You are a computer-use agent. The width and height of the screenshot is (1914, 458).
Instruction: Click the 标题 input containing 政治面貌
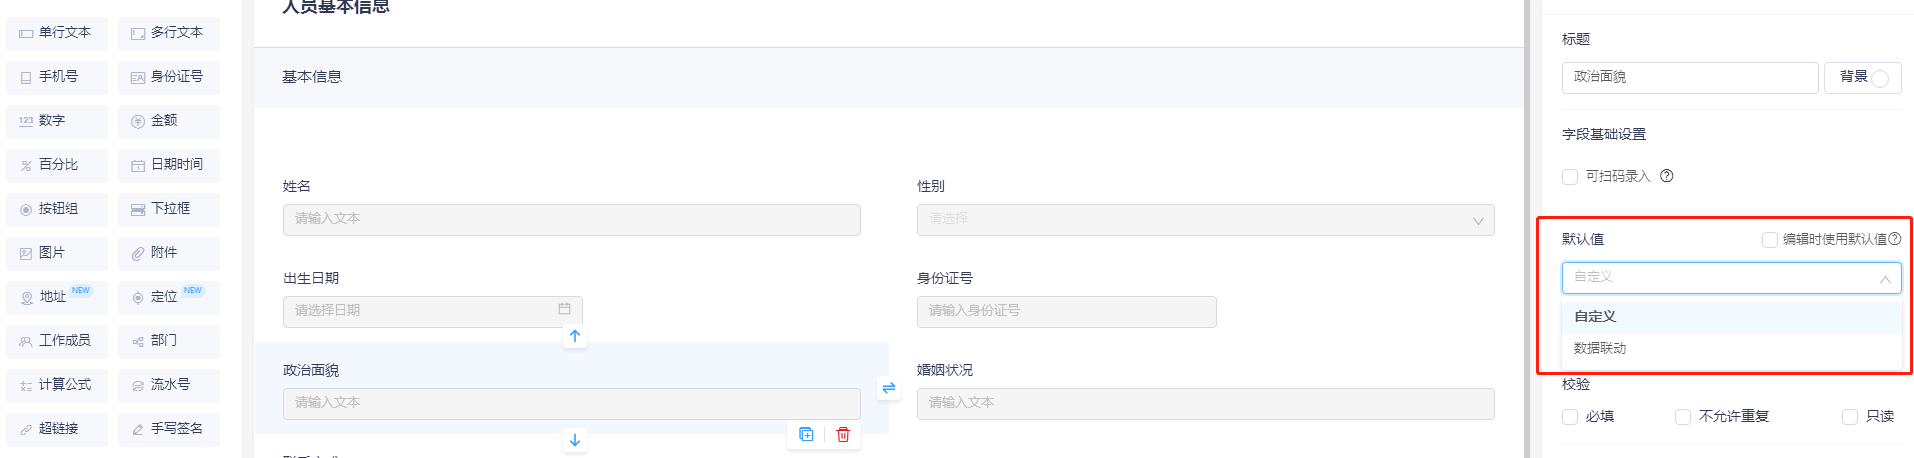tap(1689, 77)
